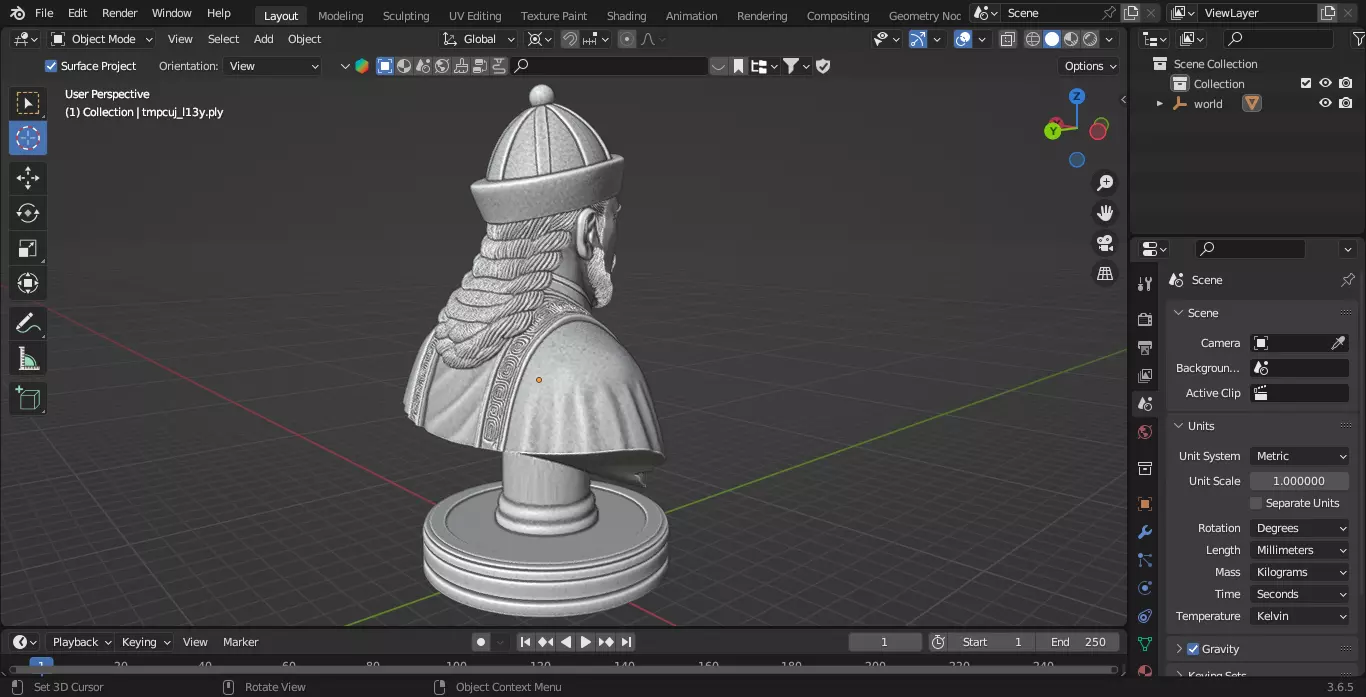1366x697 pixels.
Task: Click the pan hand viewport icon
Action: tap(1105, 213)
